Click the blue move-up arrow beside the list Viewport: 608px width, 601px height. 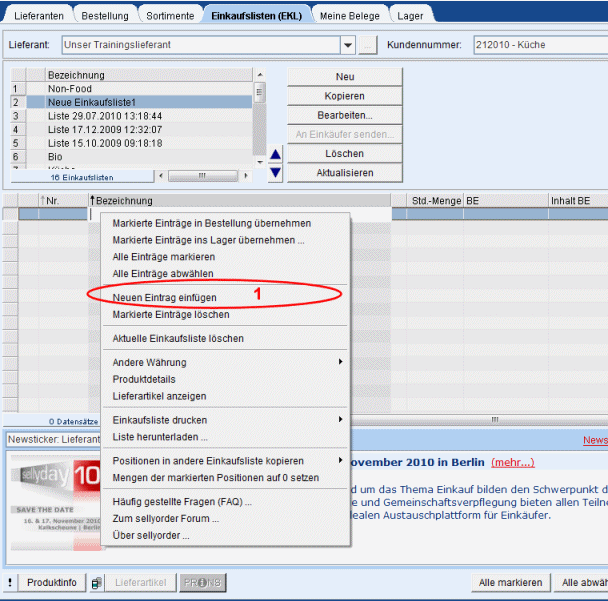pyautogui.click(x=276, y=154)
